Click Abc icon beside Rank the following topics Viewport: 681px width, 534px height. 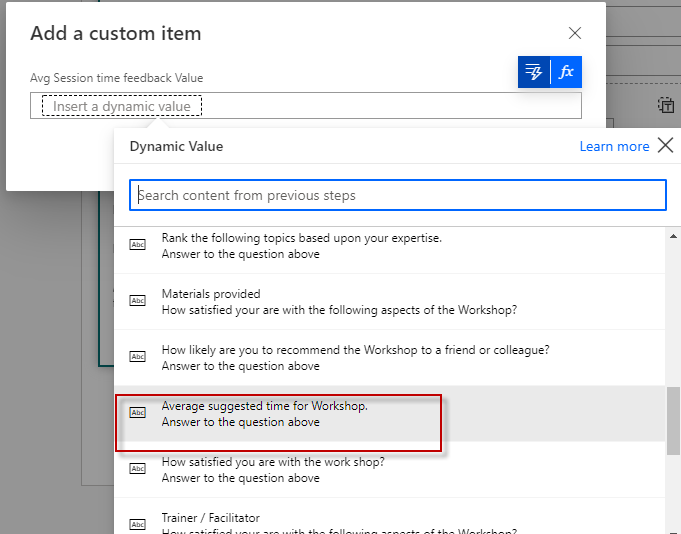[x=139, y=245]
